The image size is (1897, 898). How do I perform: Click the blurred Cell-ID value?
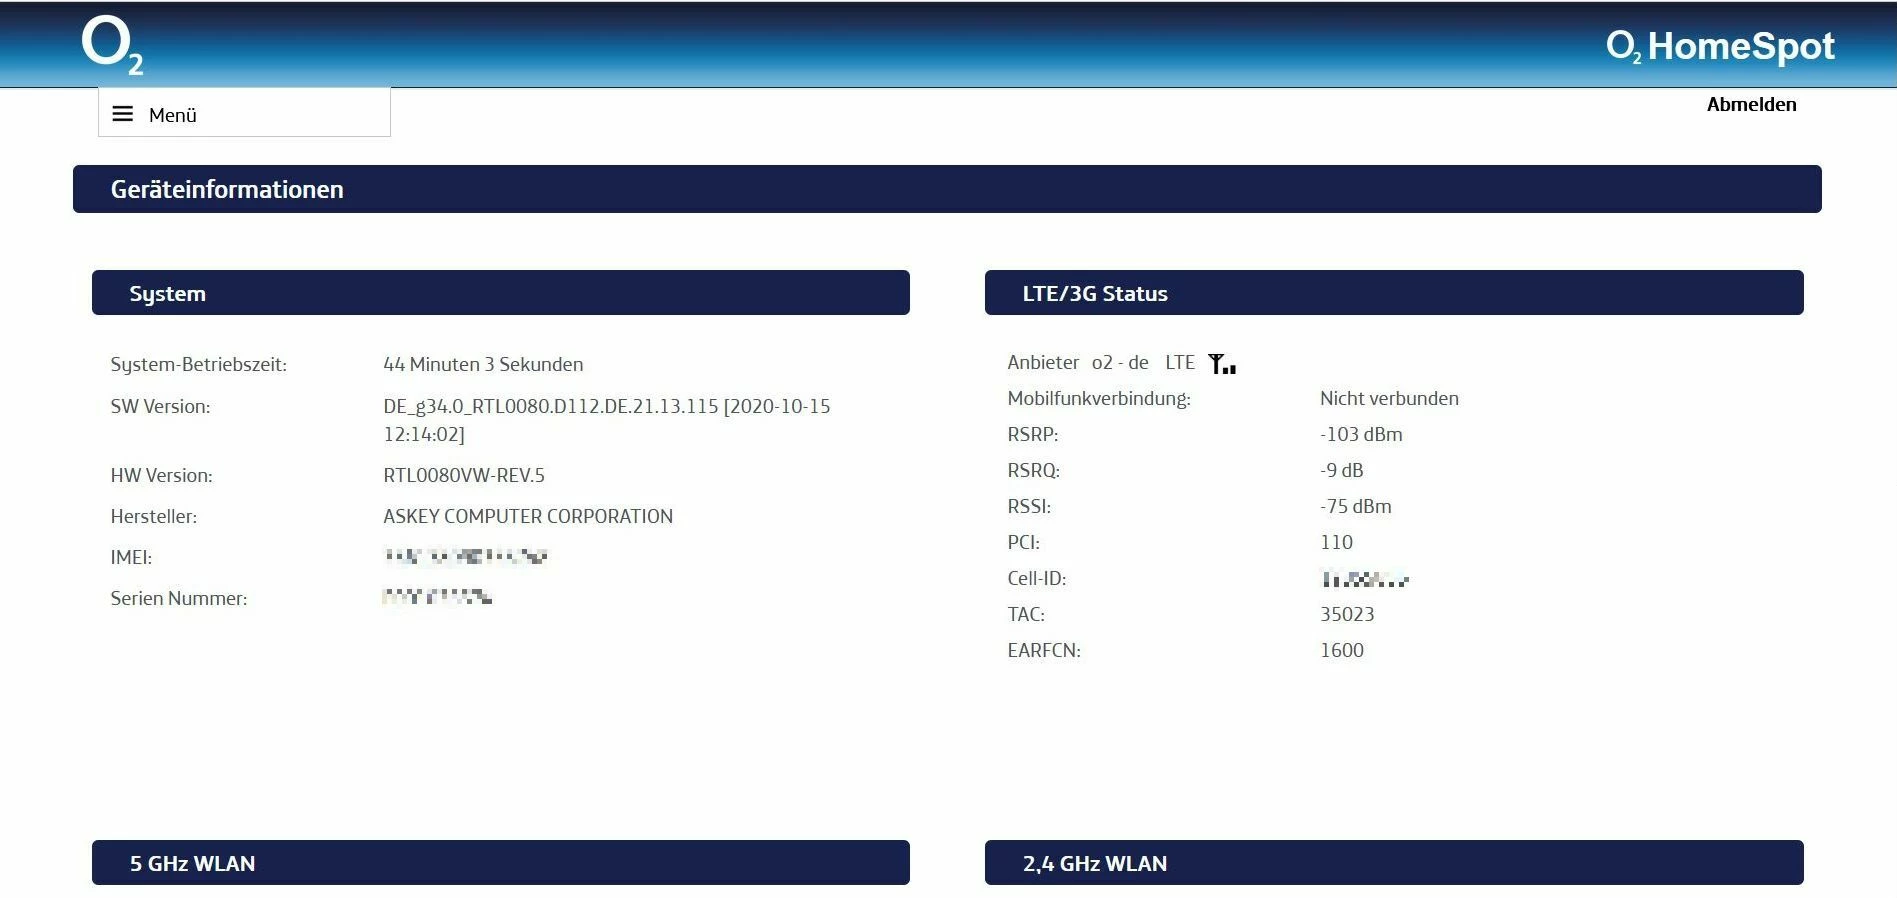[1365, 579]
